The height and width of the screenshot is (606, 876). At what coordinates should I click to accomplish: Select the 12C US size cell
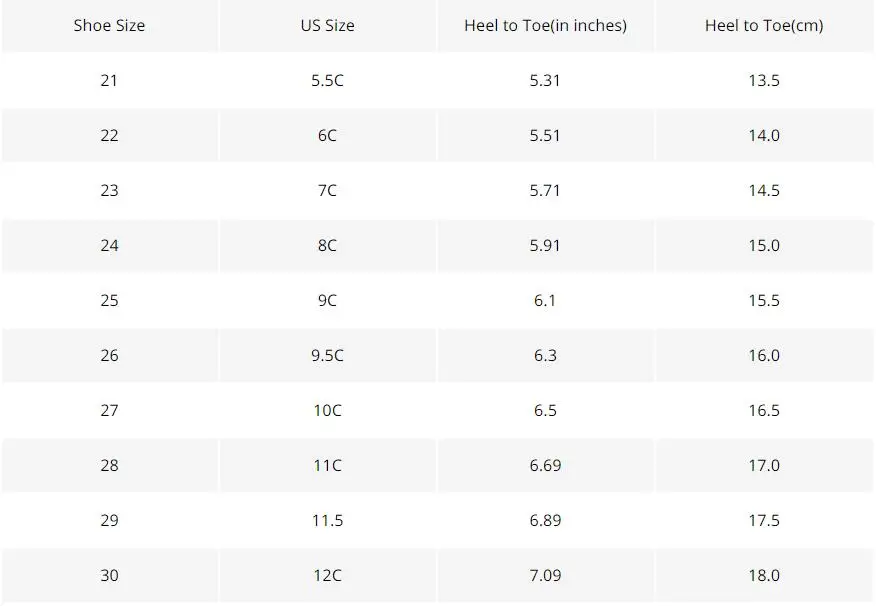click(327, 575)
